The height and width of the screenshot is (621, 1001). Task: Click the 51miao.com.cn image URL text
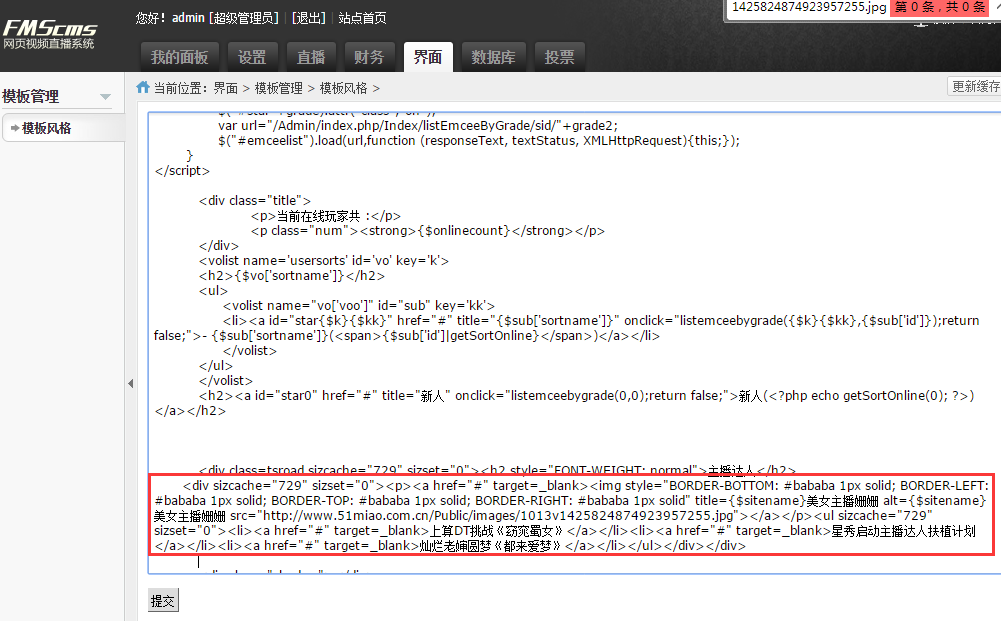pos(498,516)
